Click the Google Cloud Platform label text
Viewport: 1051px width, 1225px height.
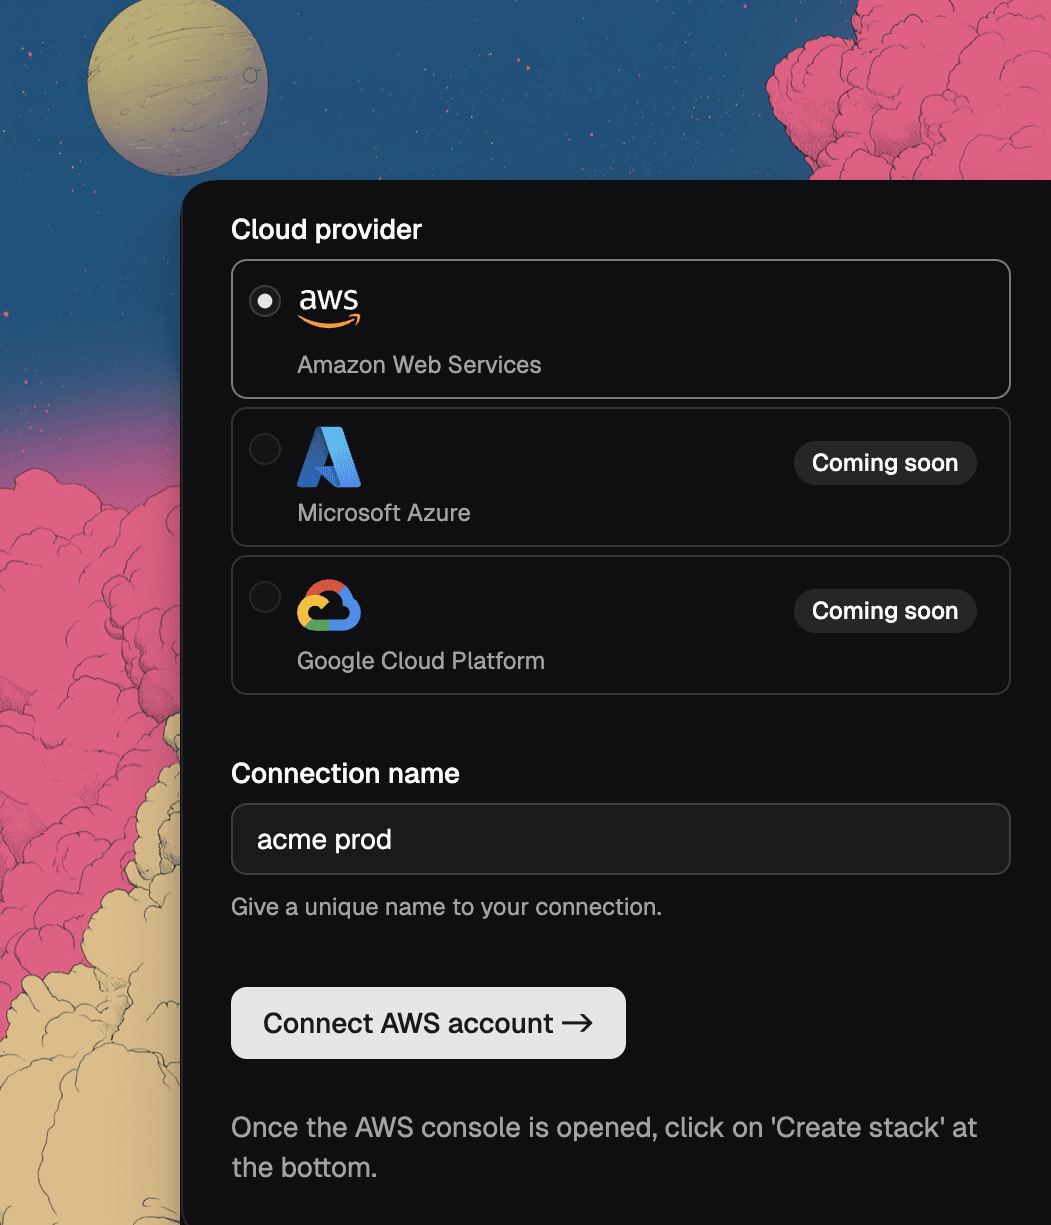pyautogui.click(x=421, y=661)
